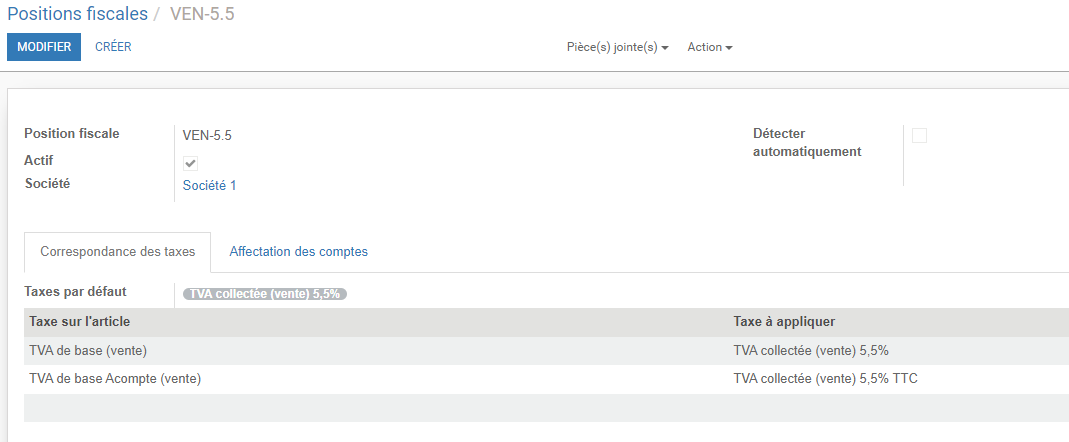Sort by Taxe à appliquer column header
This screenshot has height=442, width=1069.
coord(784,321)
